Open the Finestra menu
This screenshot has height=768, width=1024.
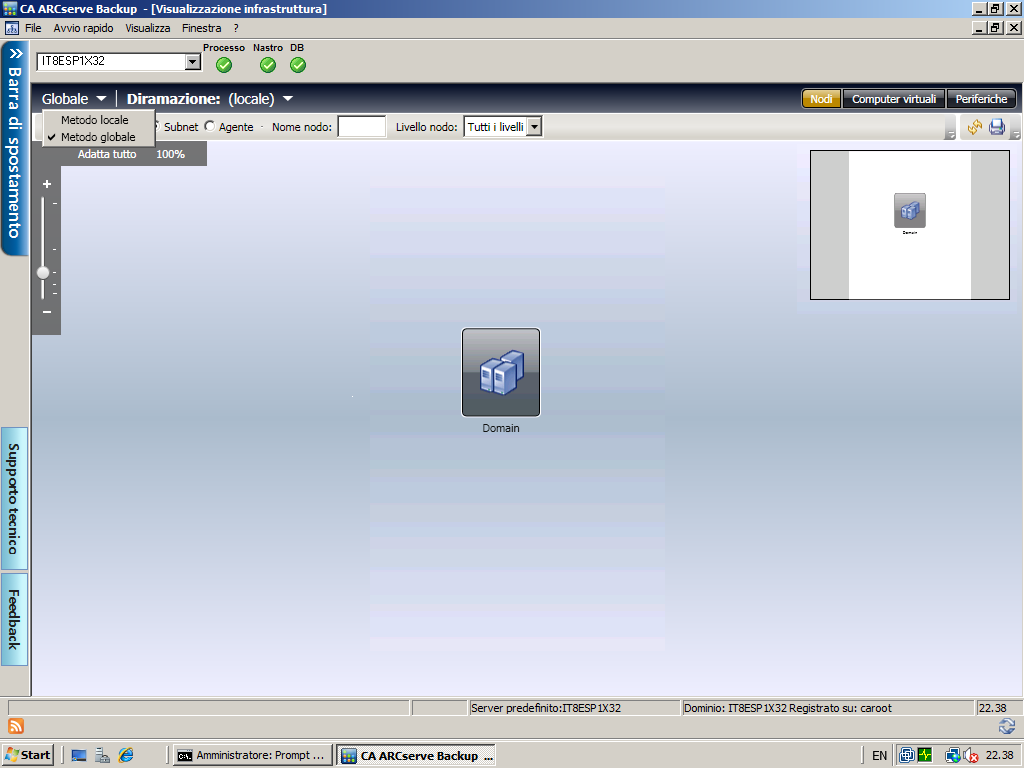coord(202,28)
